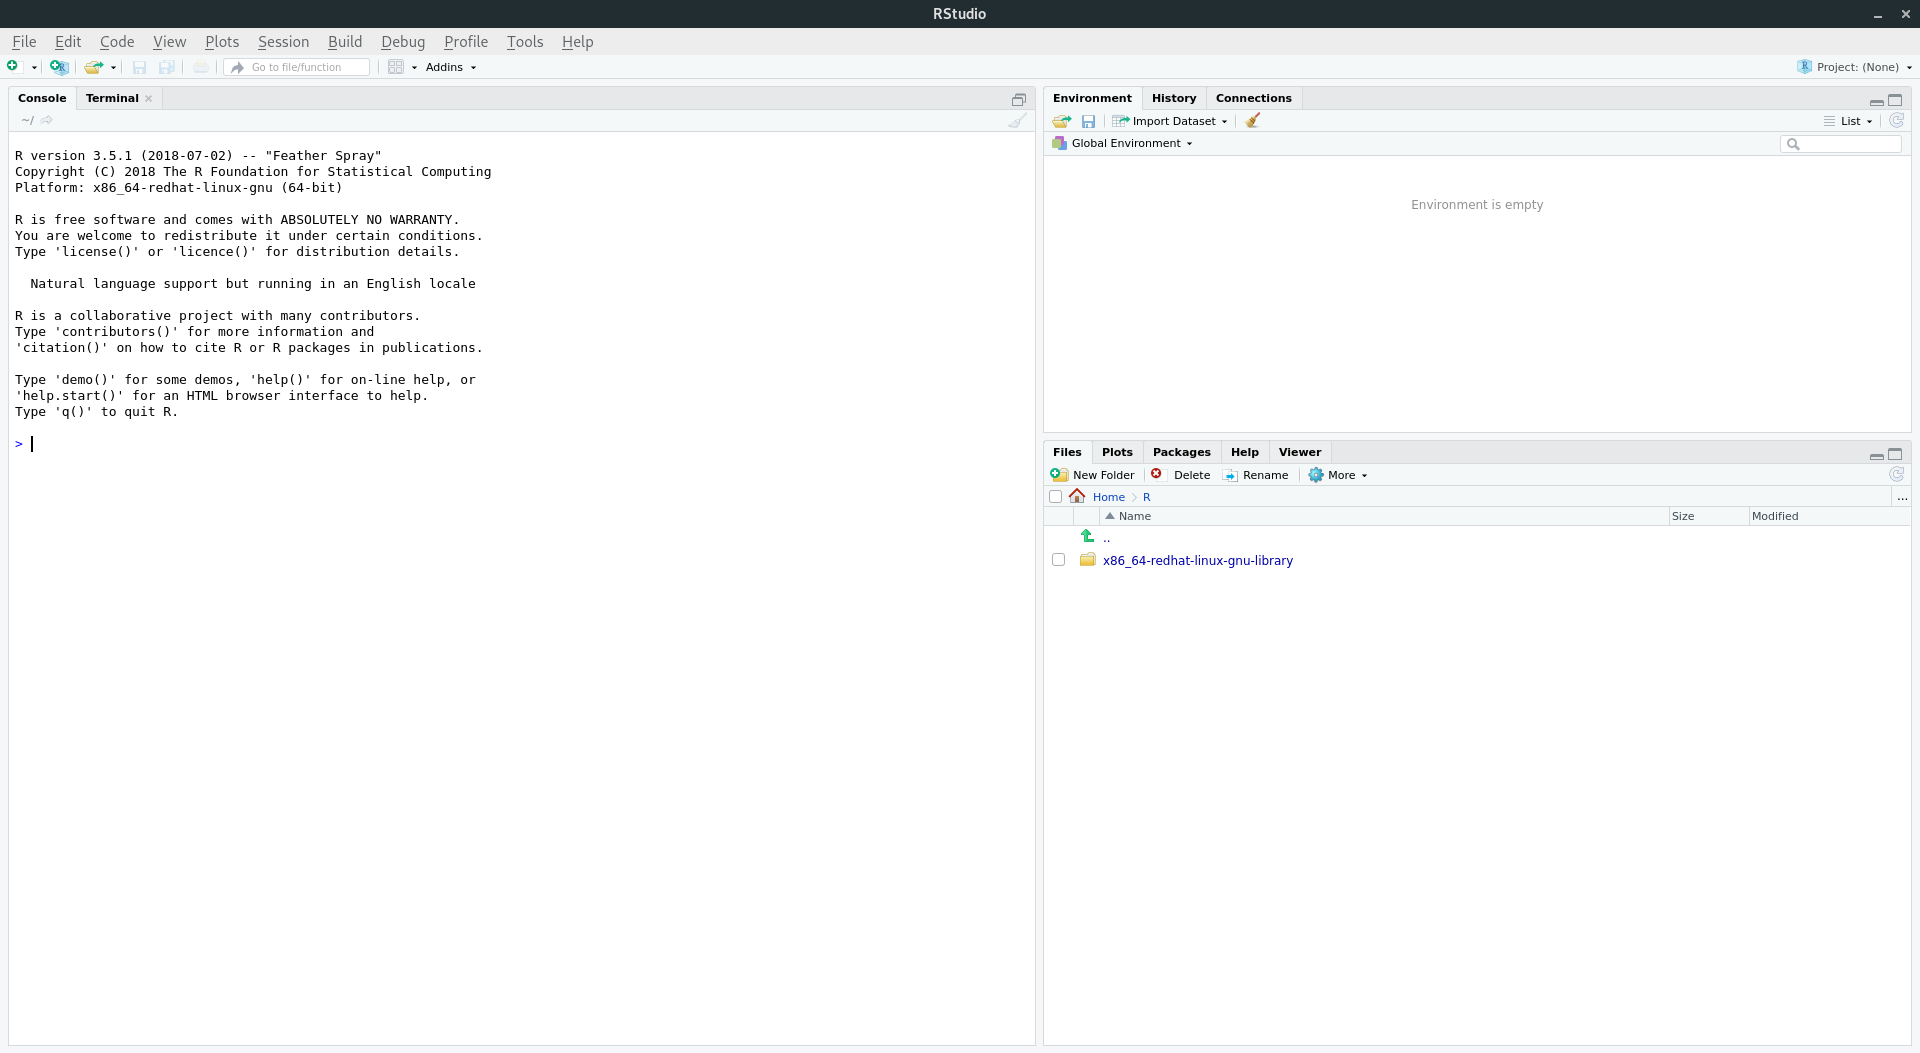Save workspace with Environment disk icon
This screenshot has height=1053, width=1920.
point(1088,121)
